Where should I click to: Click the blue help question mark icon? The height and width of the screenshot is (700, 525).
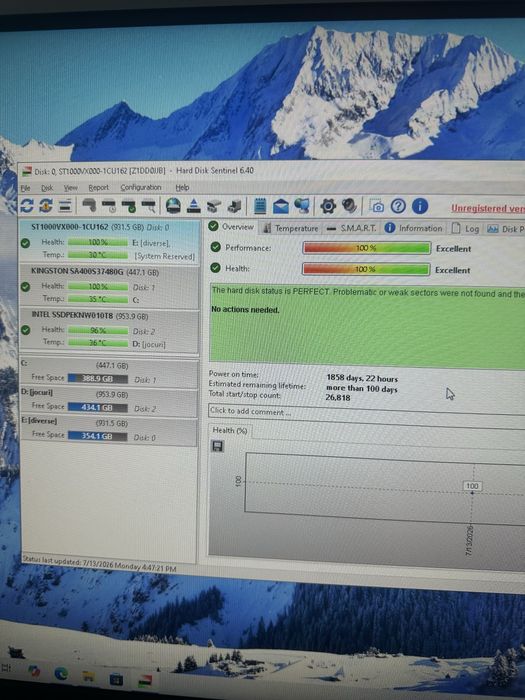(x=398, y=206)
